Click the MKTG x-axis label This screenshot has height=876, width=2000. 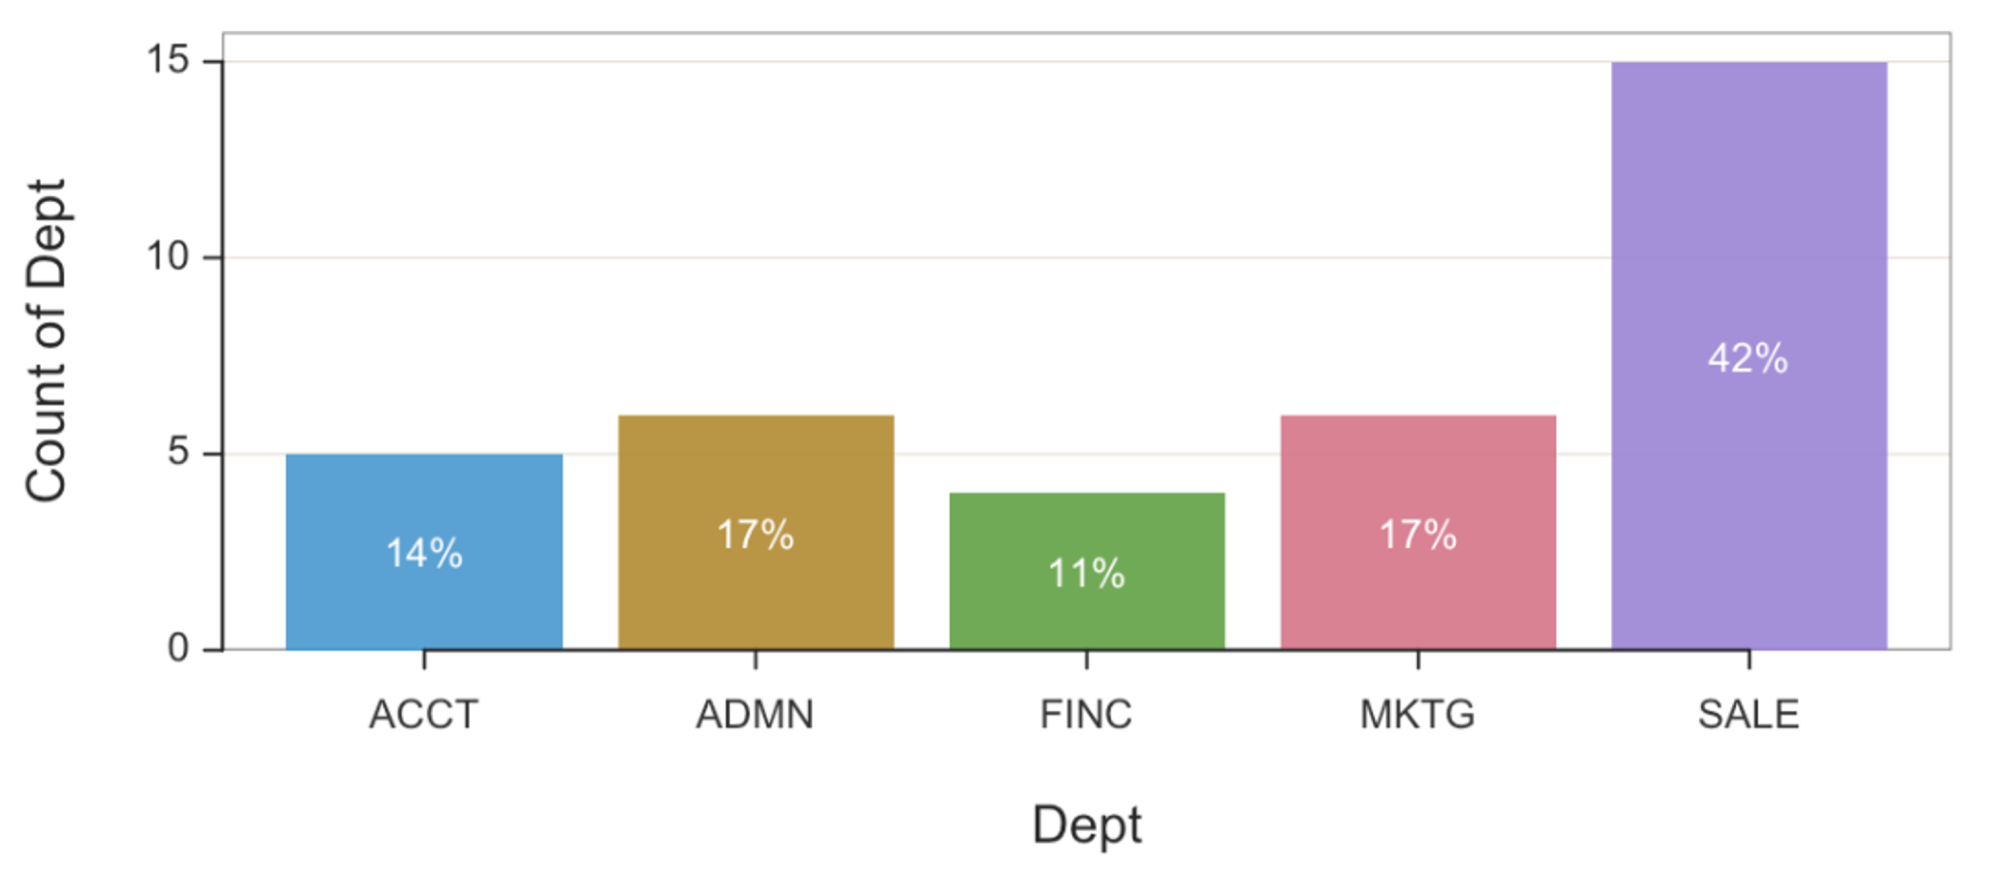1417,714
